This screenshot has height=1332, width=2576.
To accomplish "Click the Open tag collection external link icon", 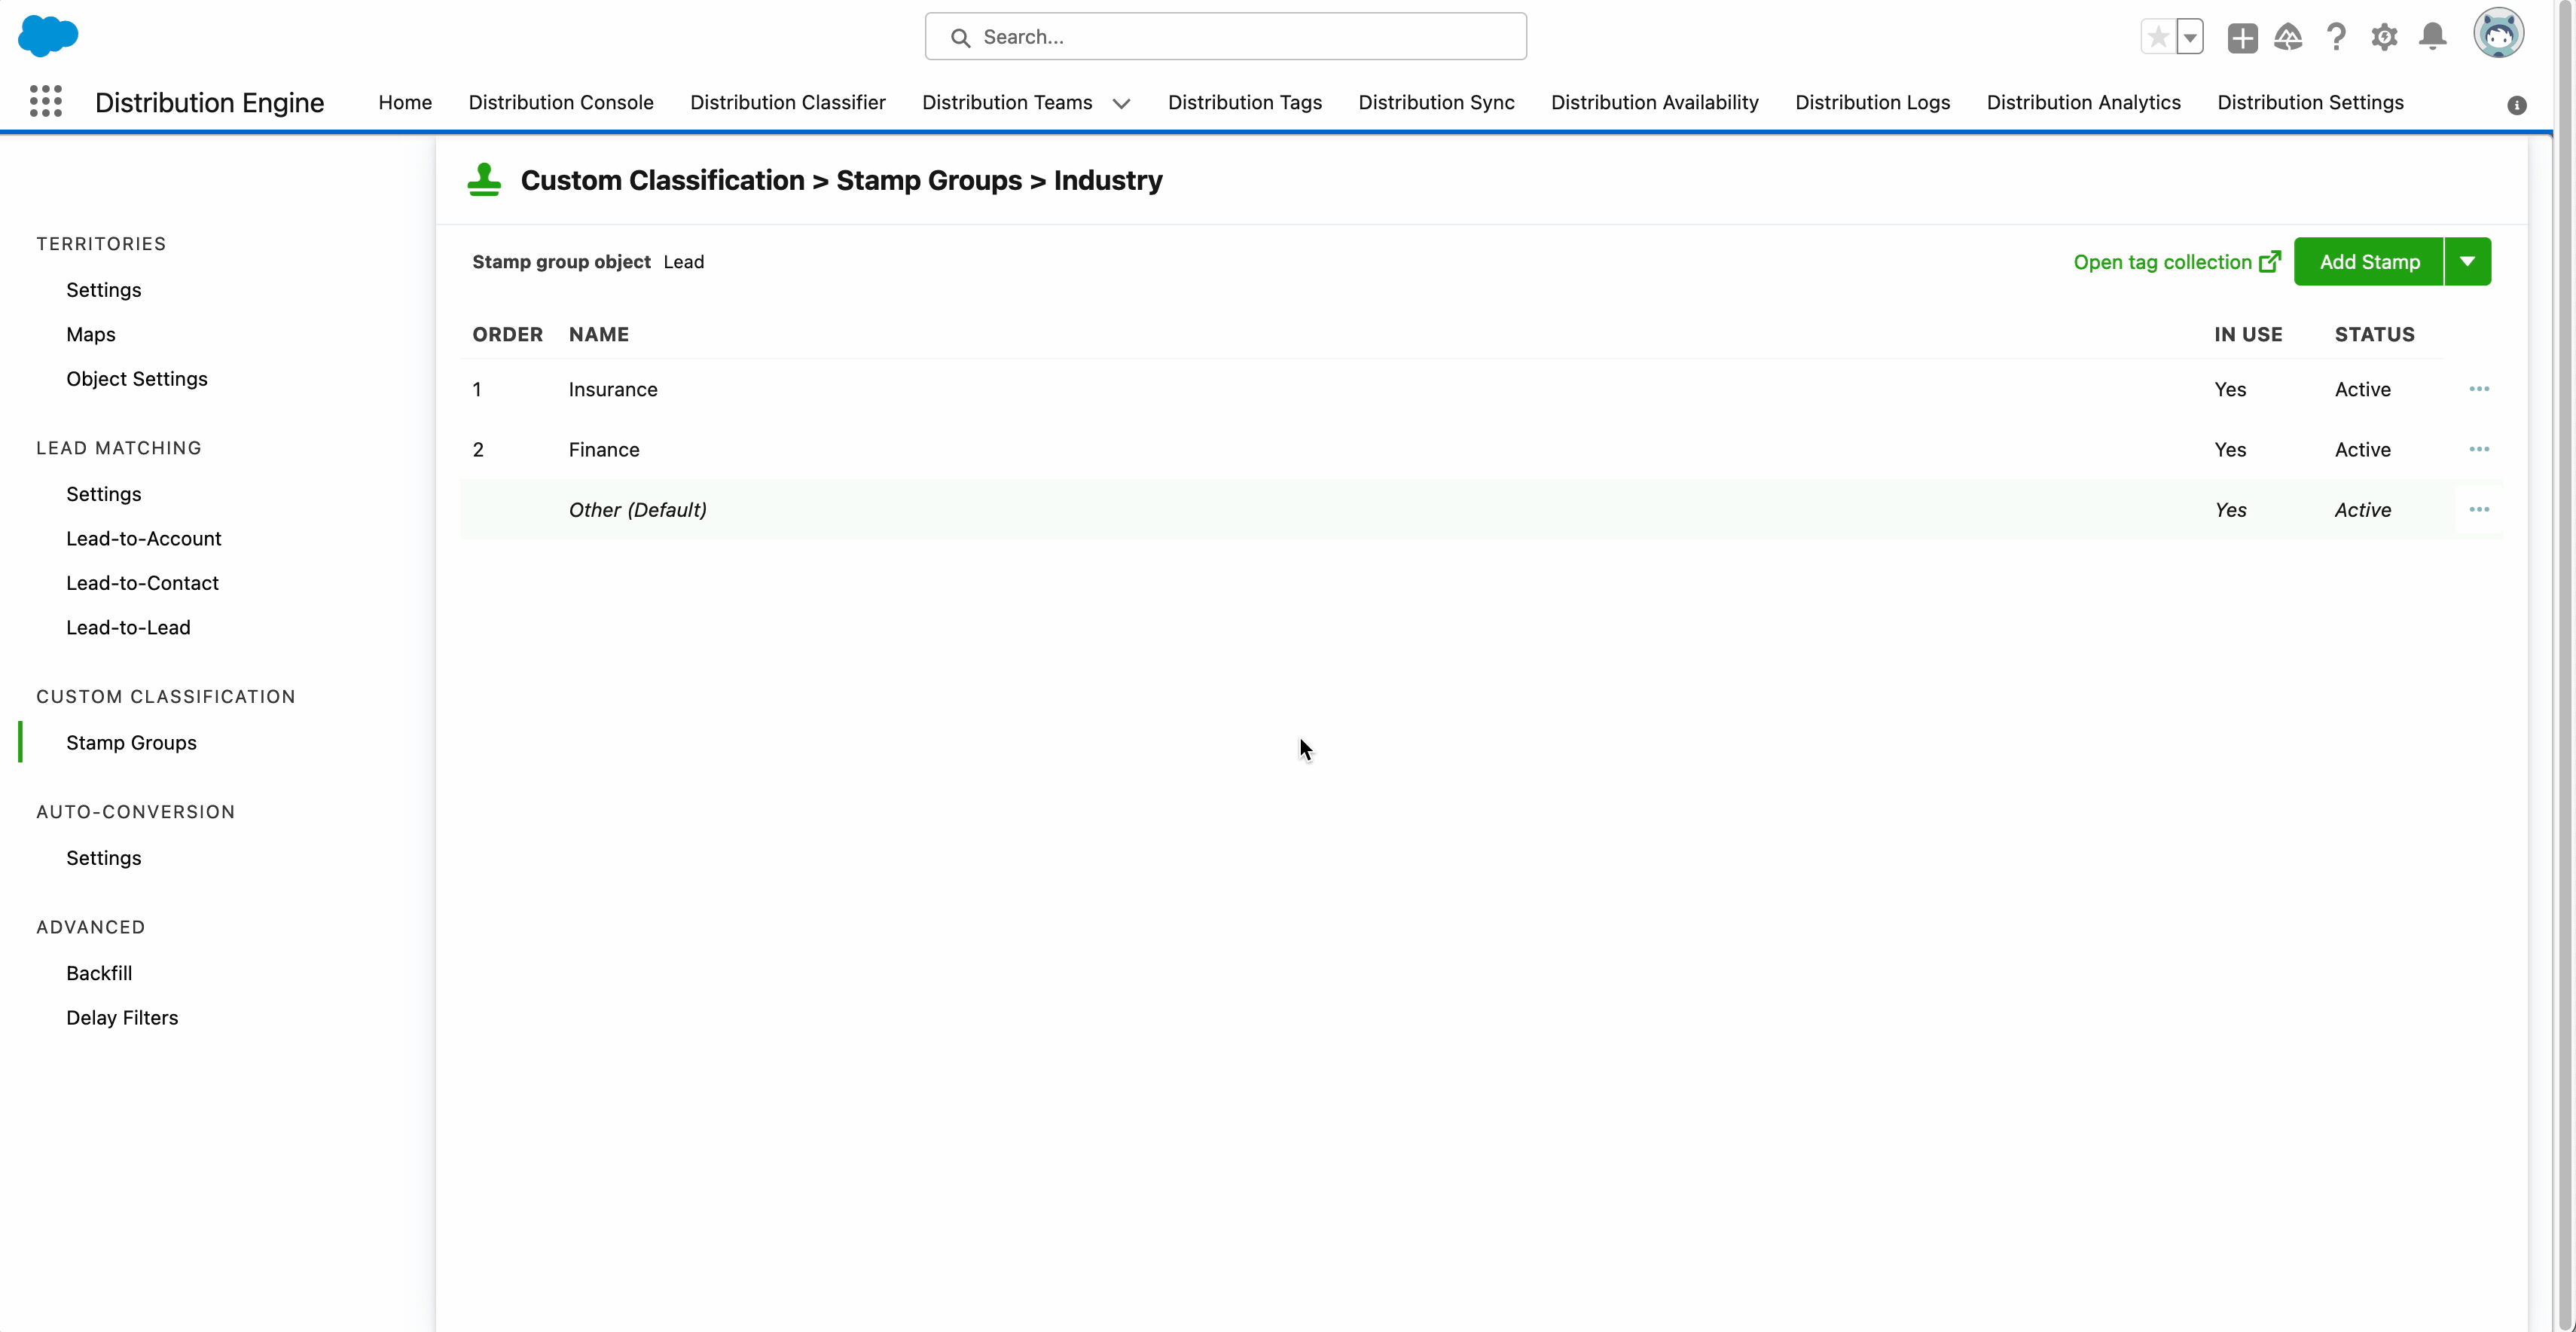I will pos(2270,261).
